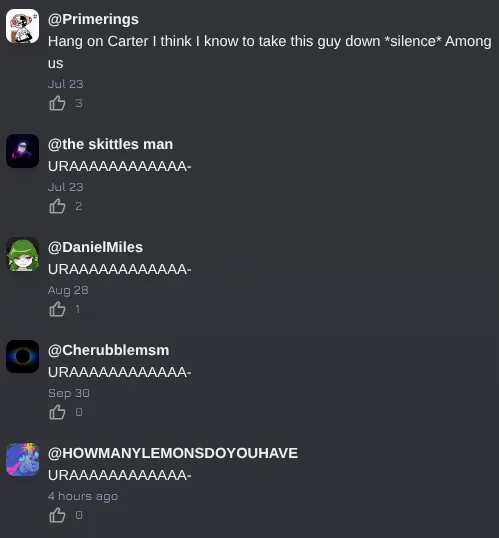Visit the @Cherubblemsm username link

[x=108, y=350]
